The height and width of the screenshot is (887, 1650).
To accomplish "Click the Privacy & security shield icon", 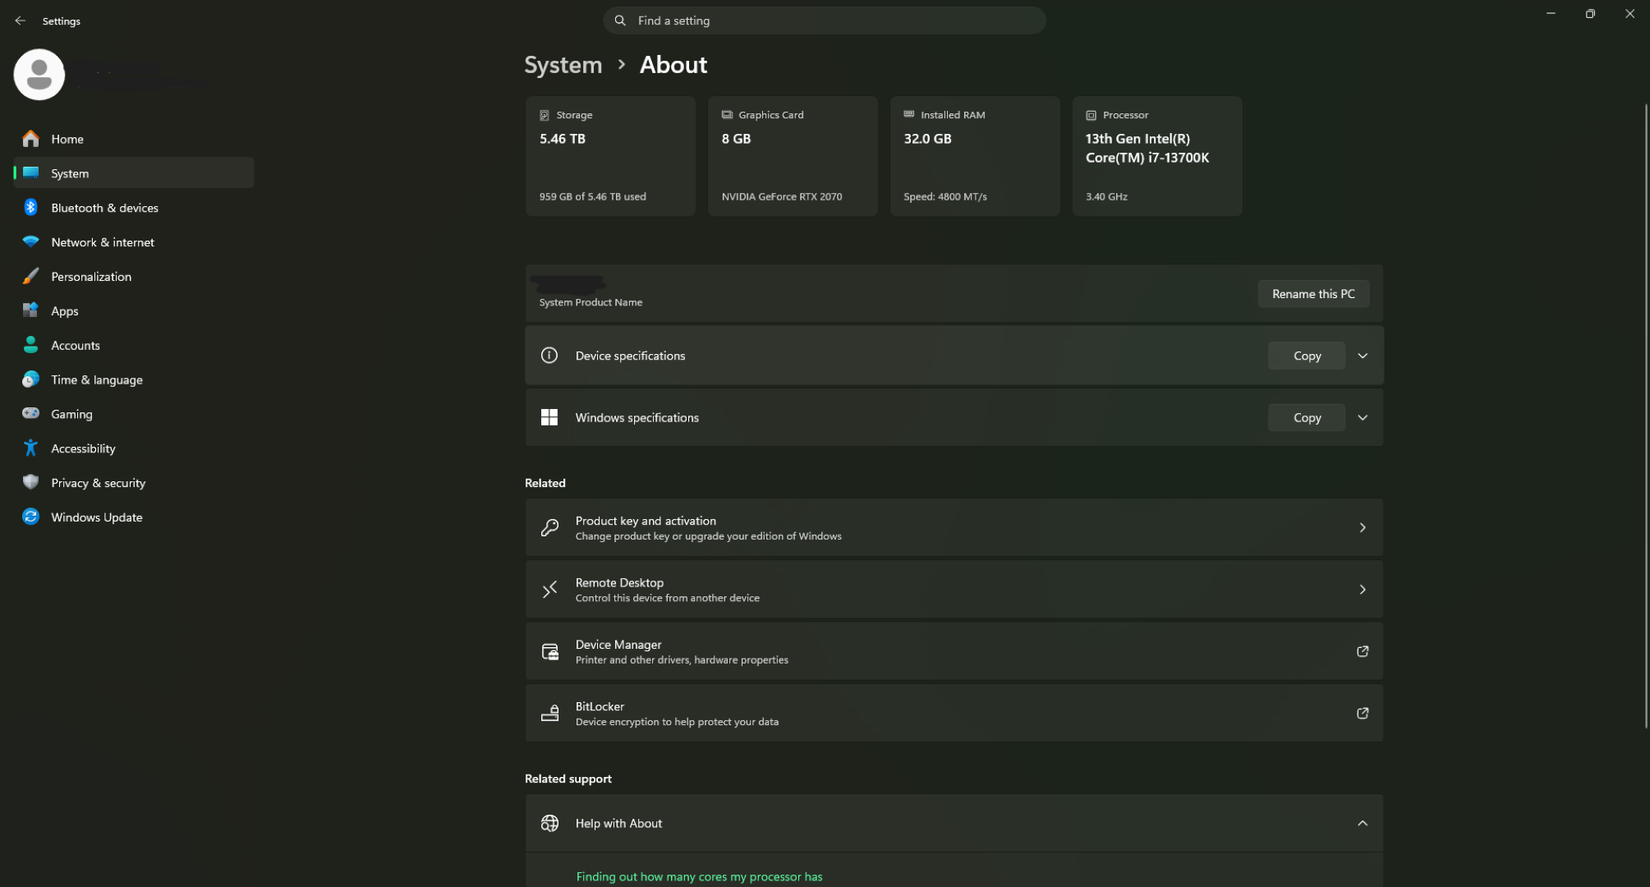I will 31,482.
